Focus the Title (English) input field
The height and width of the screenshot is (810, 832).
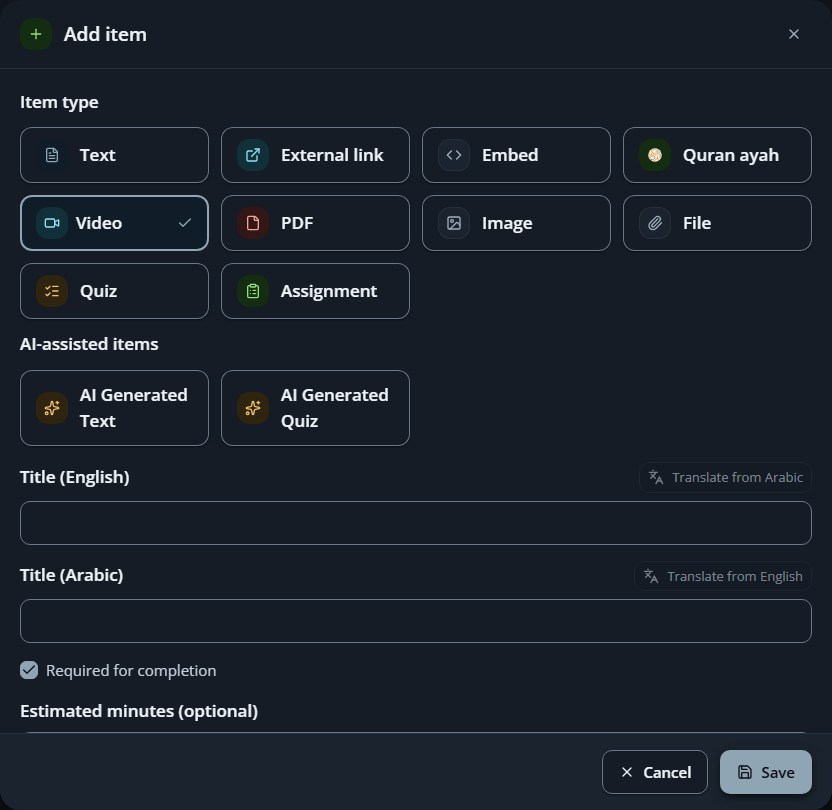[415, 523]
